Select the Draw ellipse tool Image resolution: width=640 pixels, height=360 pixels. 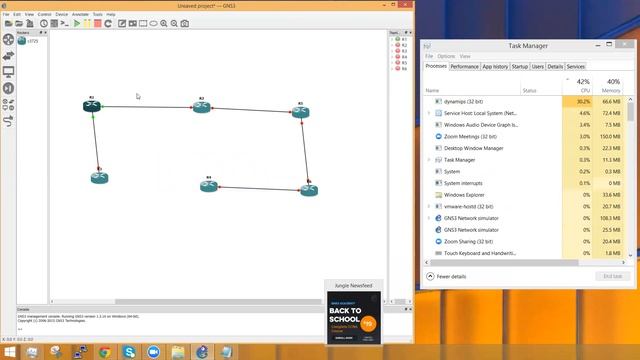(153, 24)
